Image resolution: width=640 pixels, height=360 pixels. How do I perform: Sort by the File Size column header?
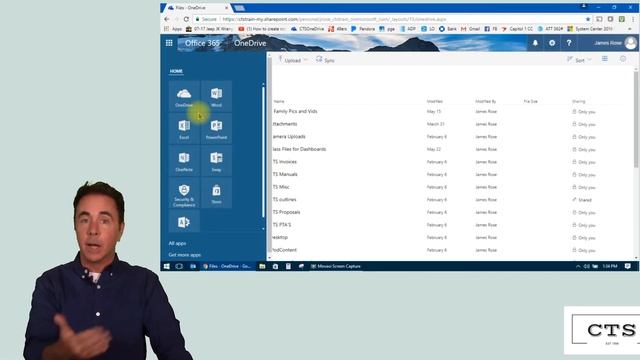click(x=531, y=101)
